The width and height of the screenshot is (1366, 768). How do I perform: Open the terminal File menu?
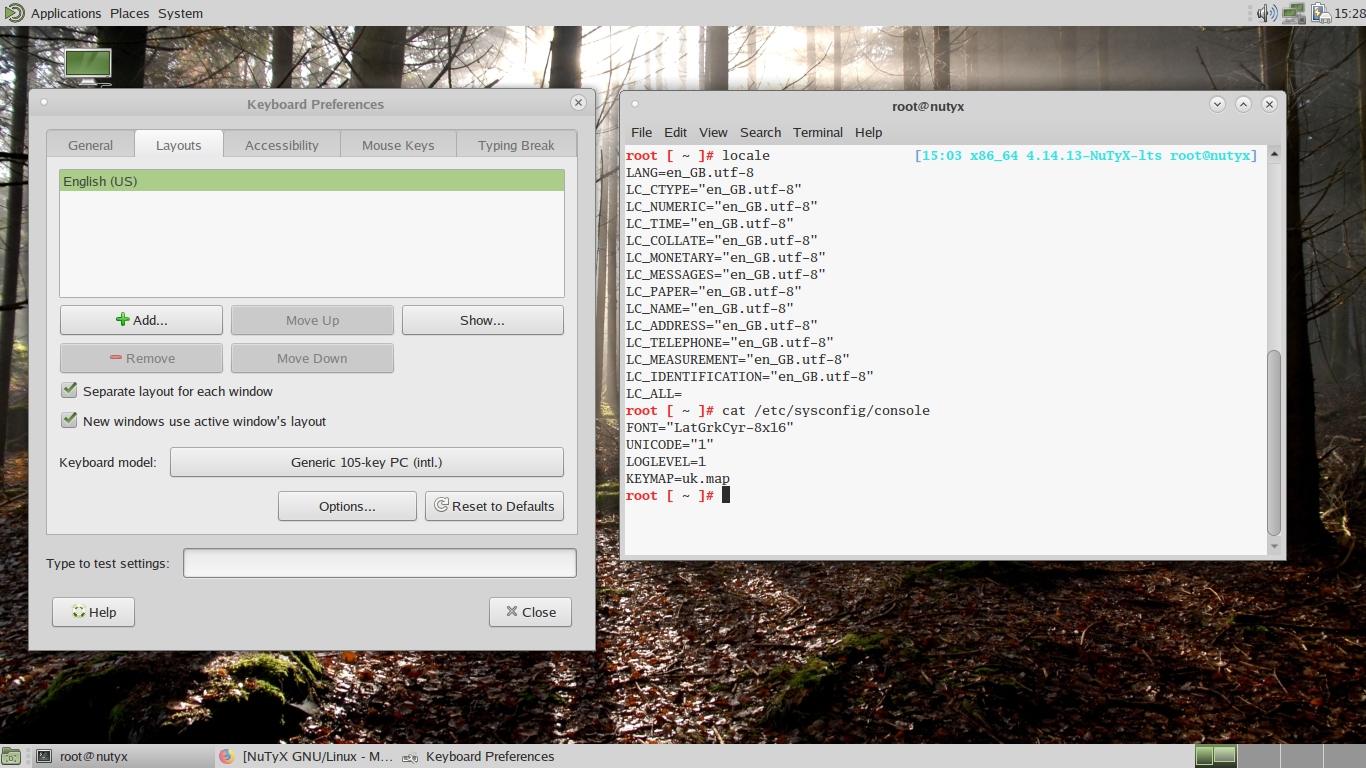pos(642,132)
